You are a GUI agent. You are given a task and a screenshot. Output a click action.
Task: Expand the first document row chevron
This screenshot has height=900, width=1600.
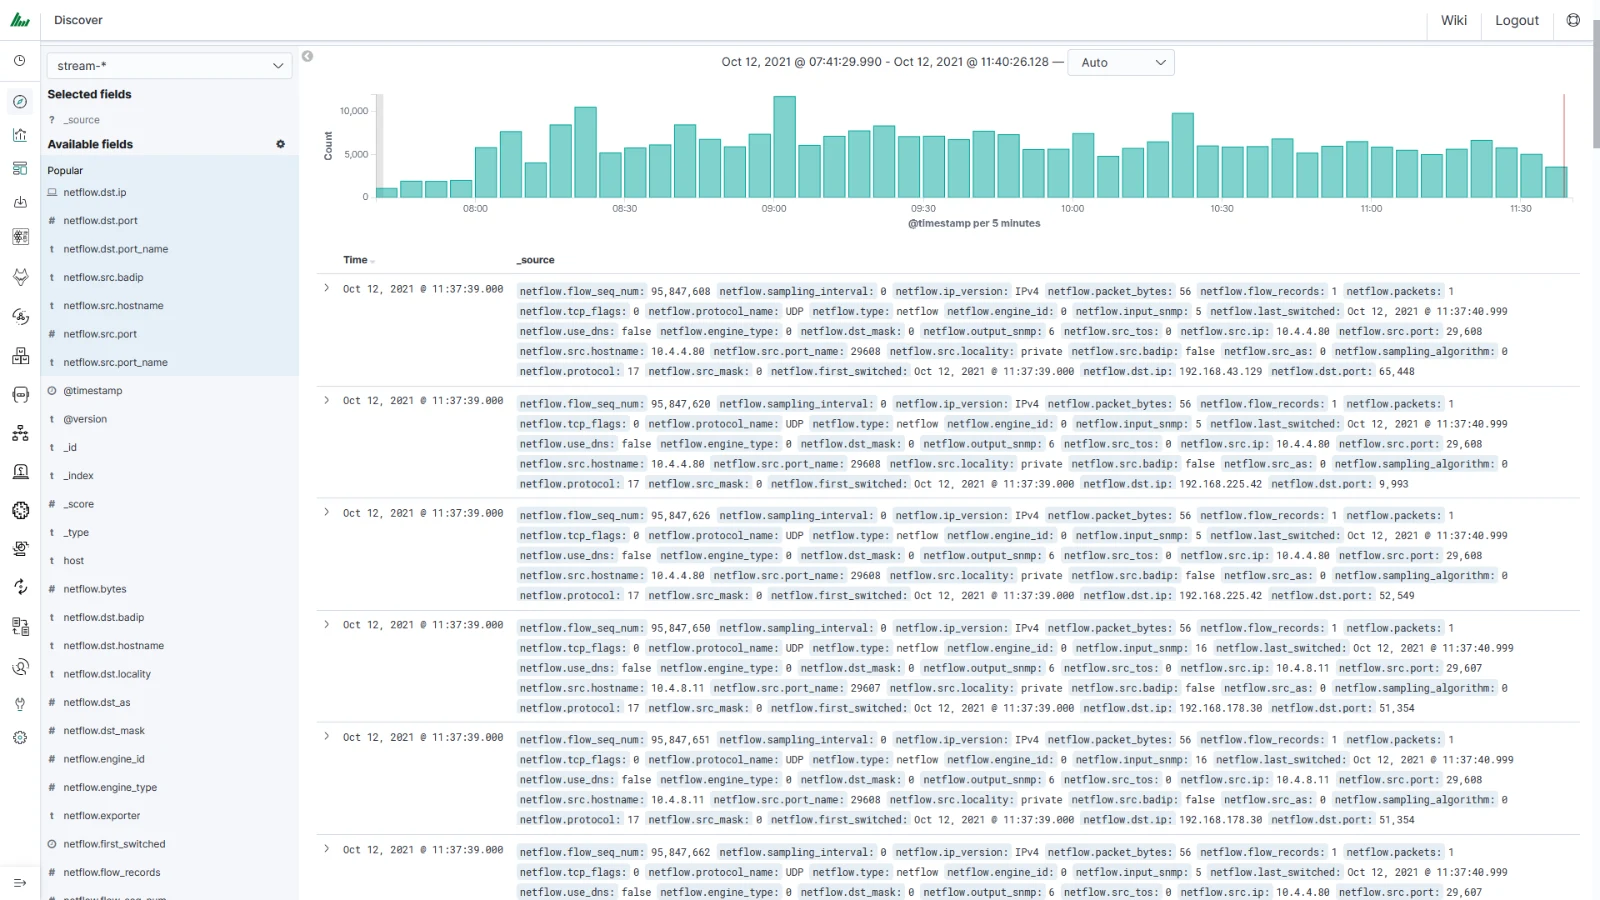327,288
